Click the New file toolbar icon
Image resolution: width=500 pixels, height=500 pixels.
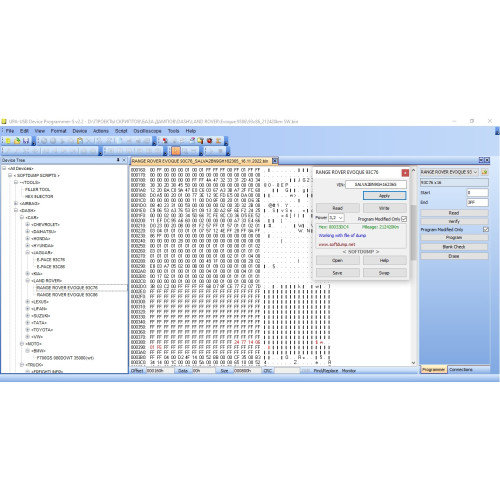pos(8,141)
